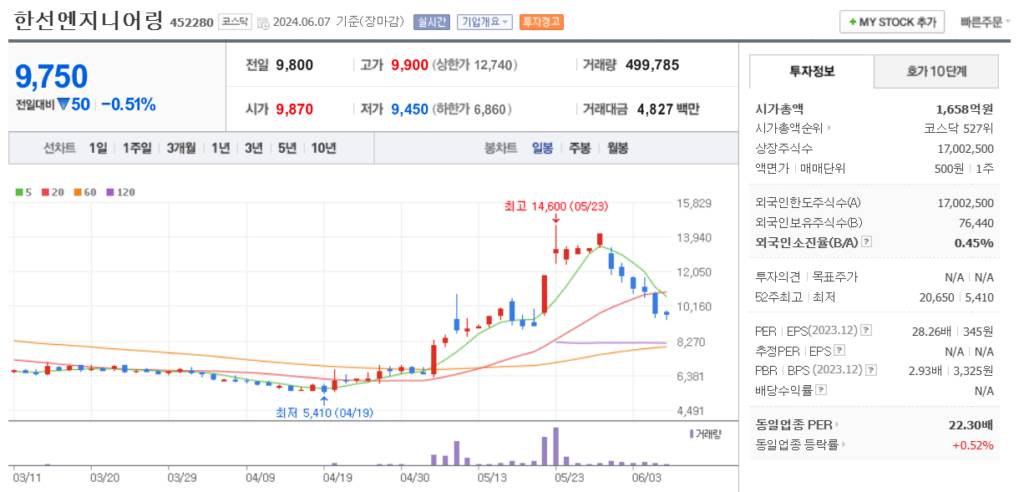Click the stock code 452280
This screenshot has height=492, width=1024.
pyautogui.click(x=191, y=22)
